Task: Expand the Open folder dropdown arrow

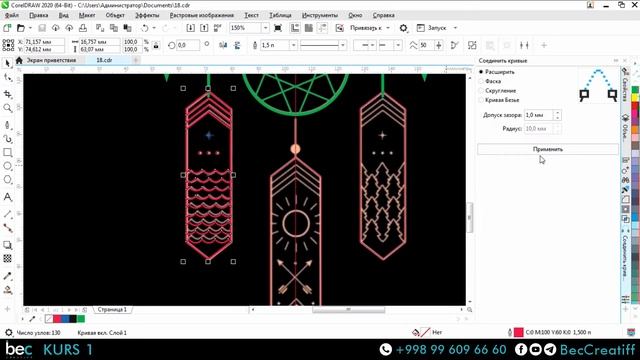Action: (30, 28)
